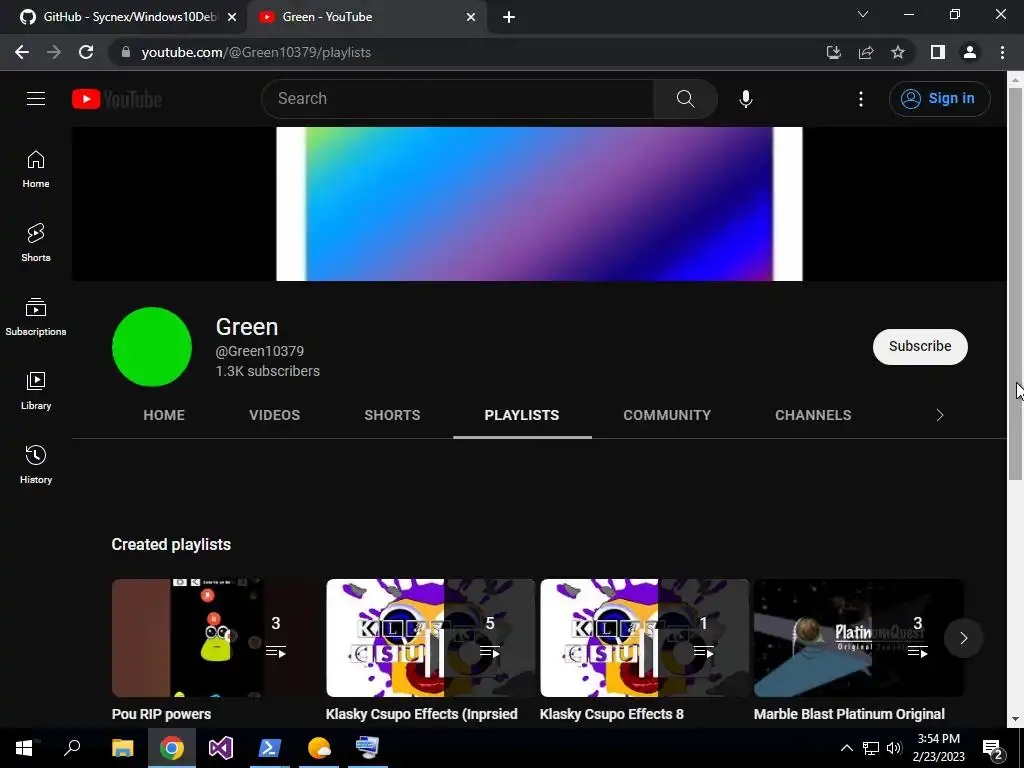This screenshot has width=1024, height=768.
Task: Open Windows Start menu
Action: (24, 748)
